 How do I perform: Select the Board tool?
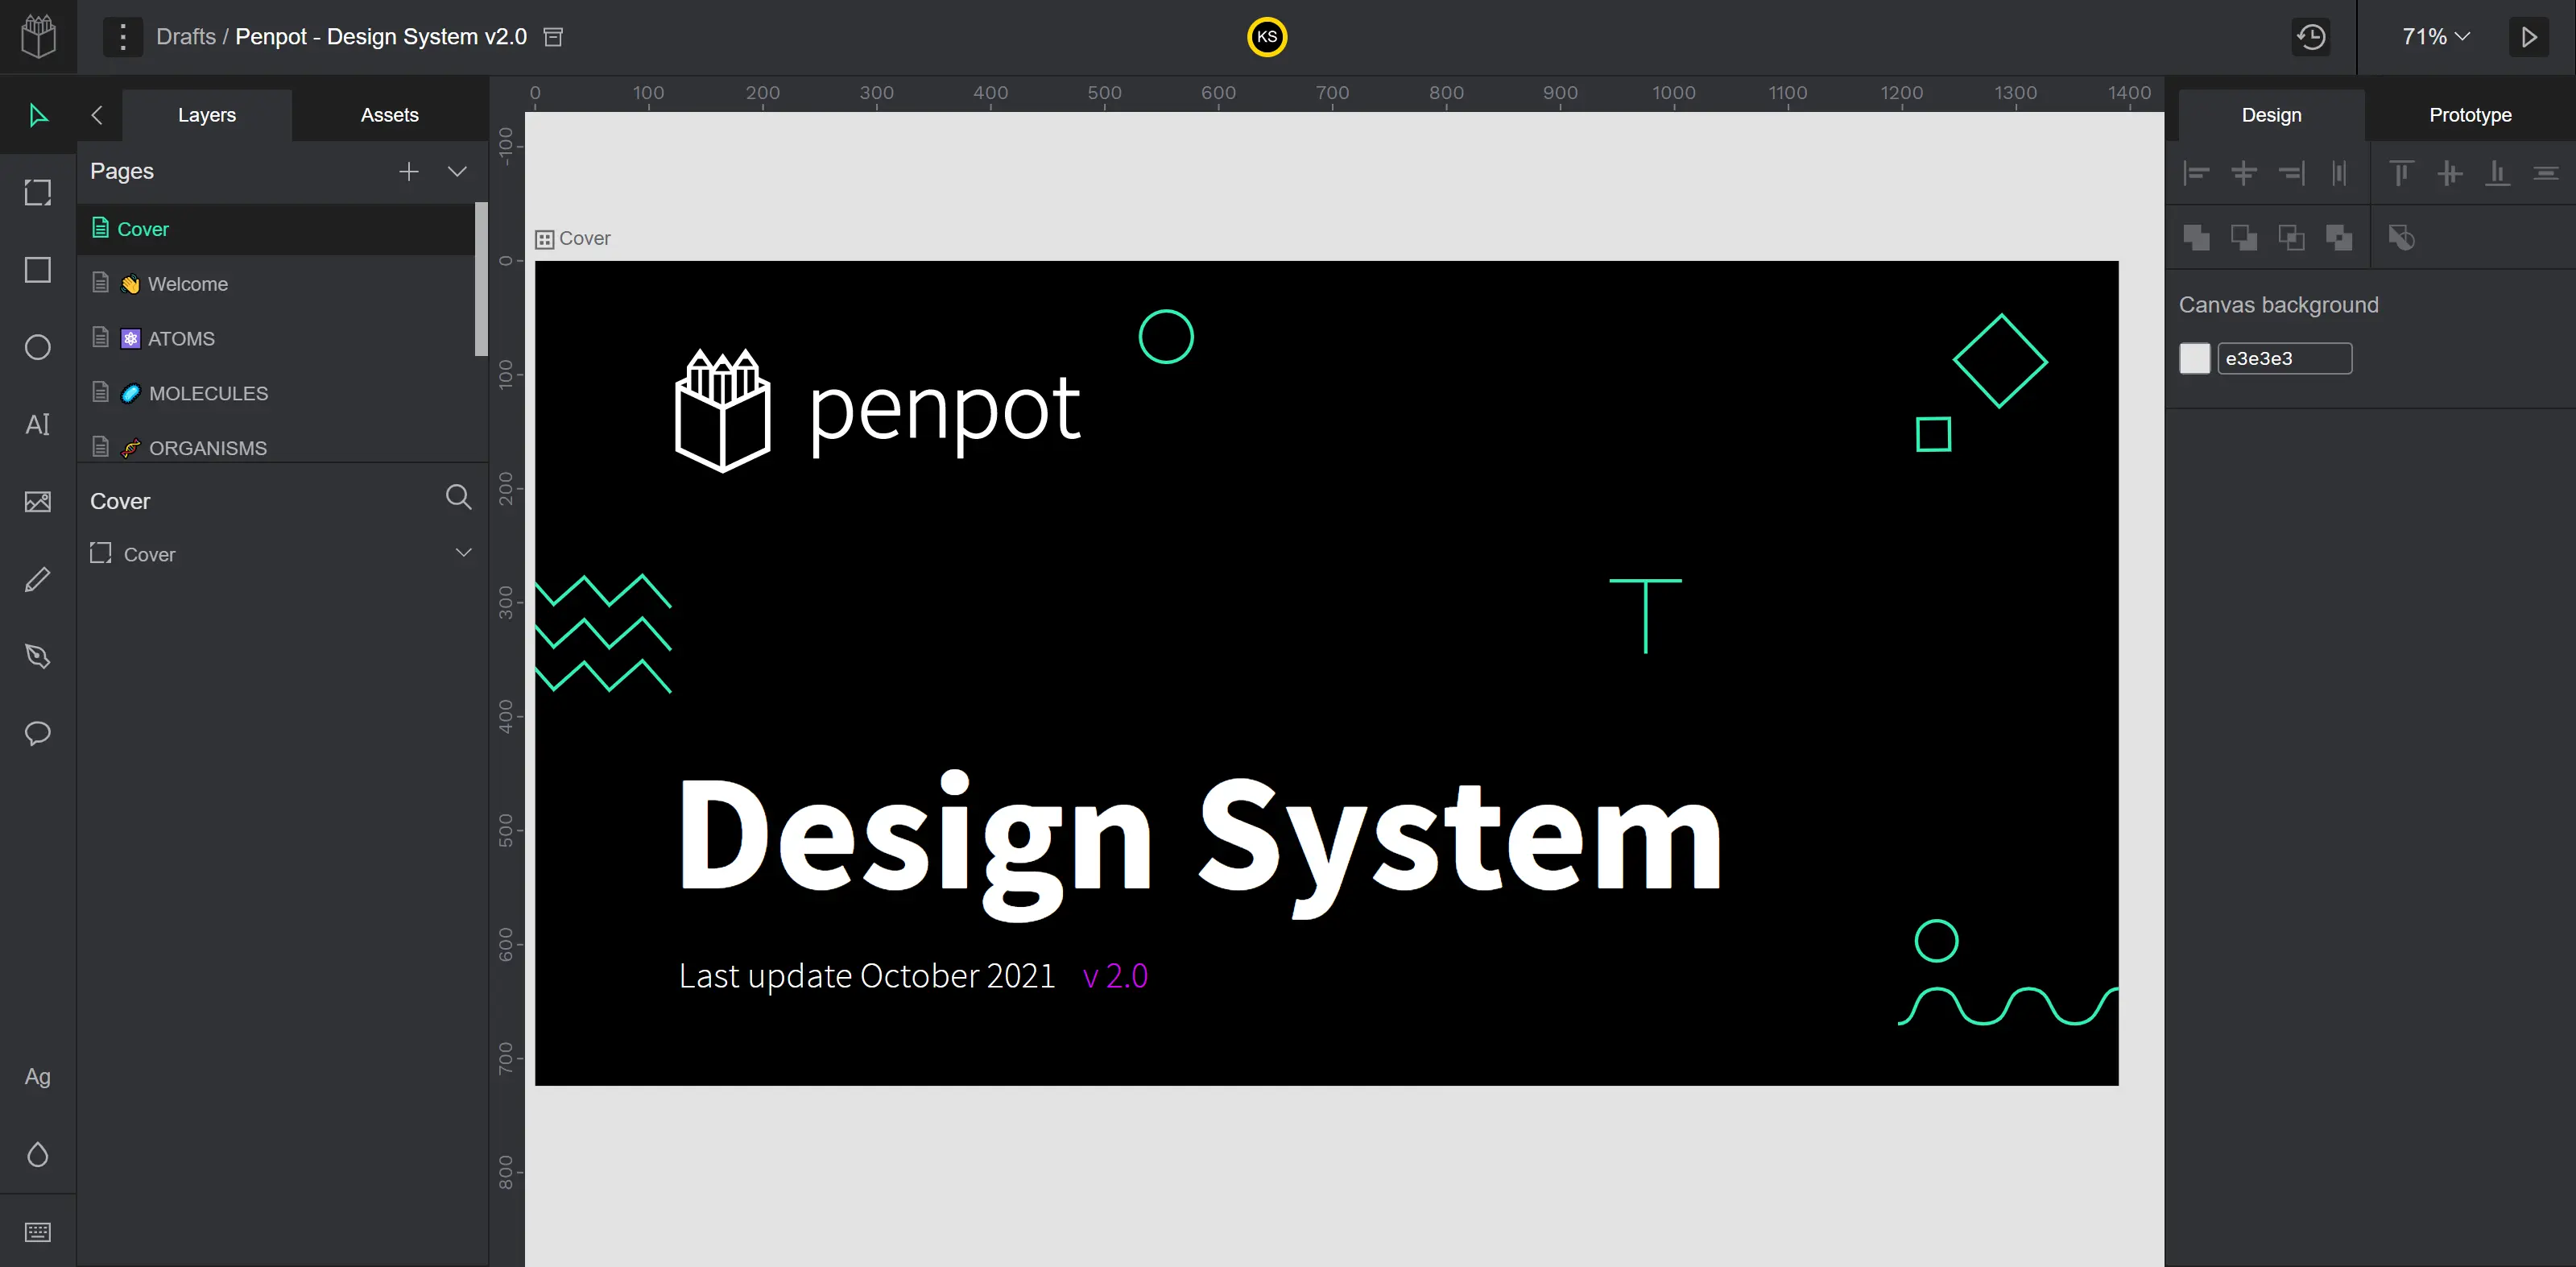tap(38, 192)
